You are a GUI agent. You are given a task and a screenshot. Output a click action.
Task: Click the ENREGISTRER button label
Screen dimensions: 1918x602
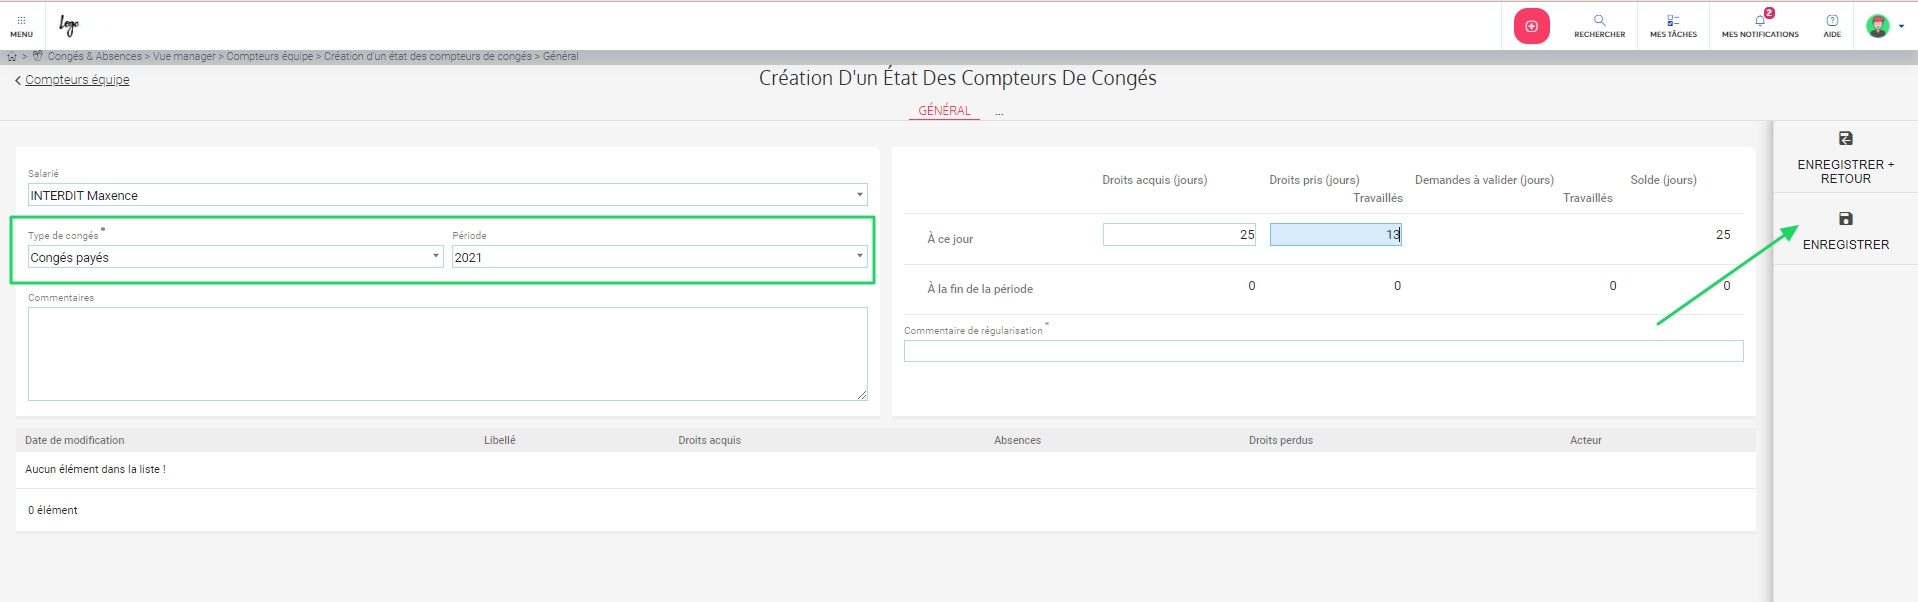click(1846, 245)
